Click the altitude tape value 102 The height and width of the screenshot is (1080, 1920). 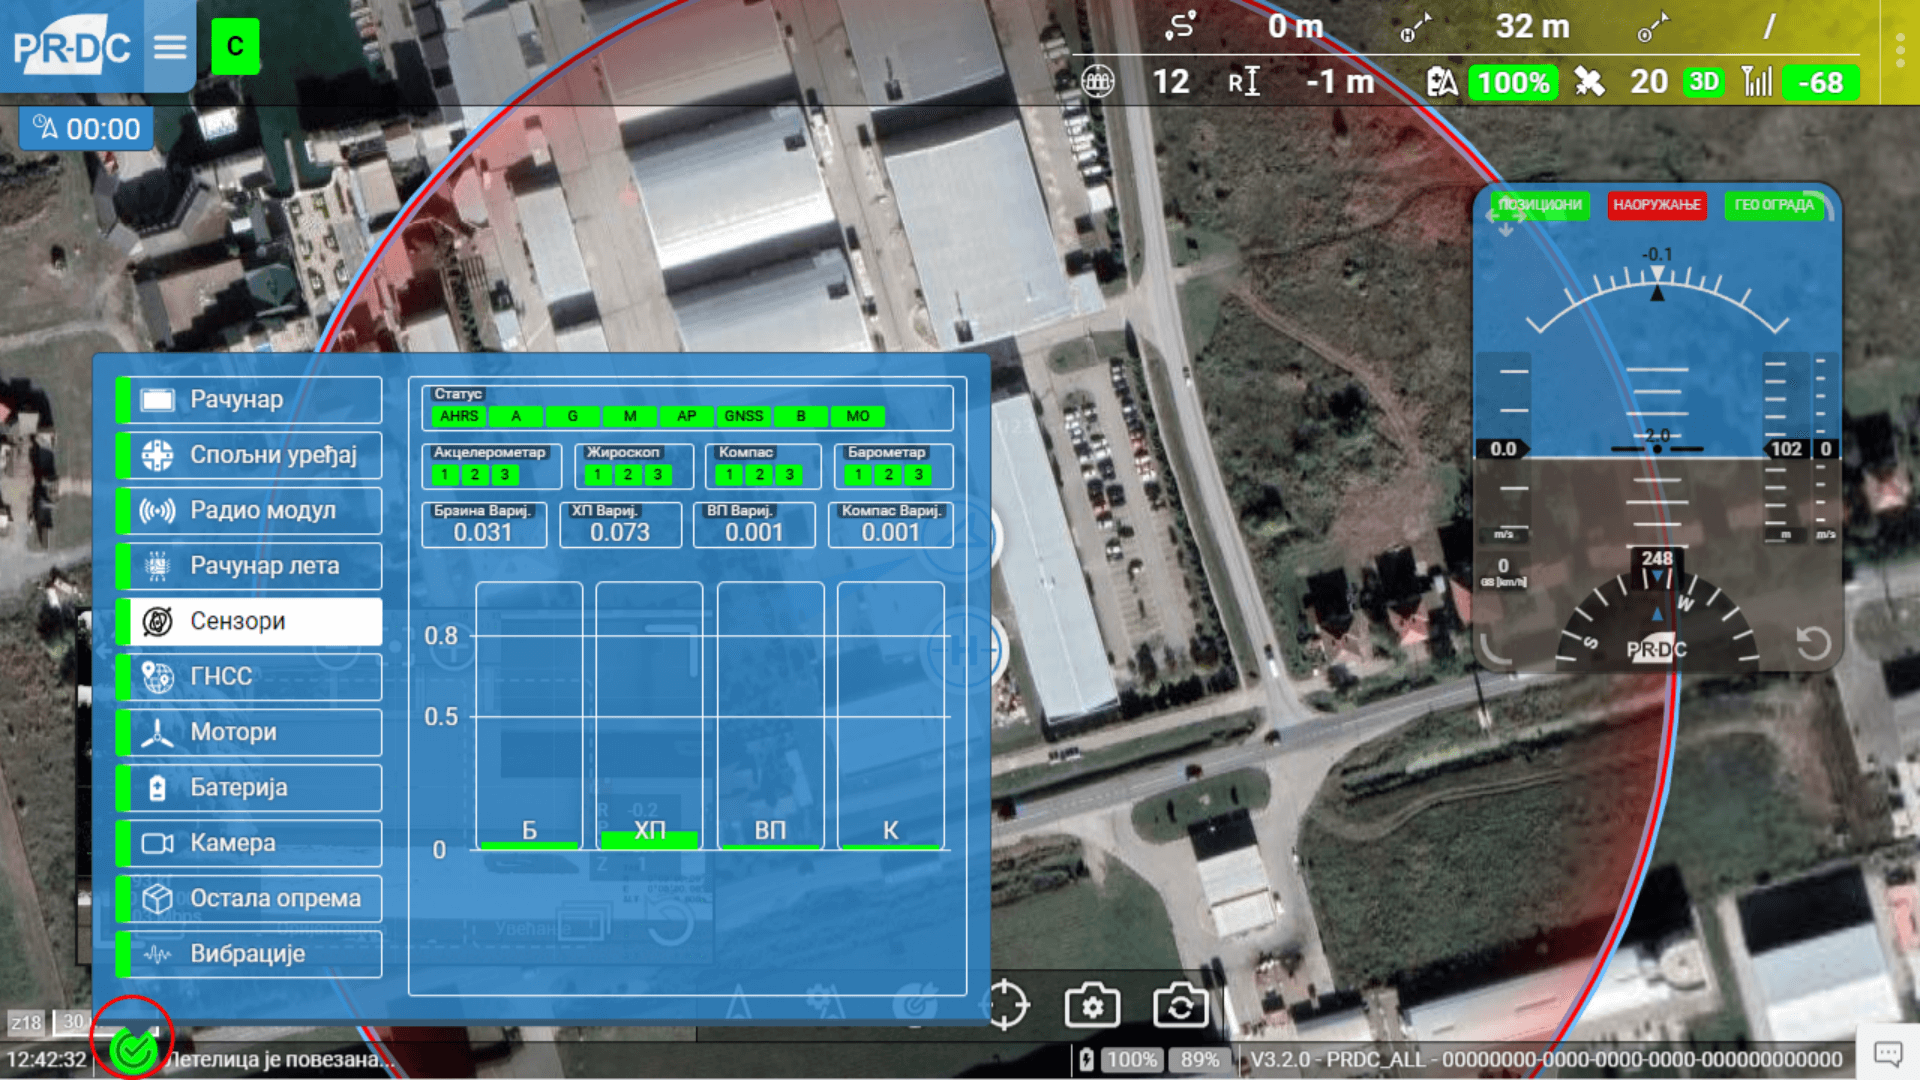1786,450
